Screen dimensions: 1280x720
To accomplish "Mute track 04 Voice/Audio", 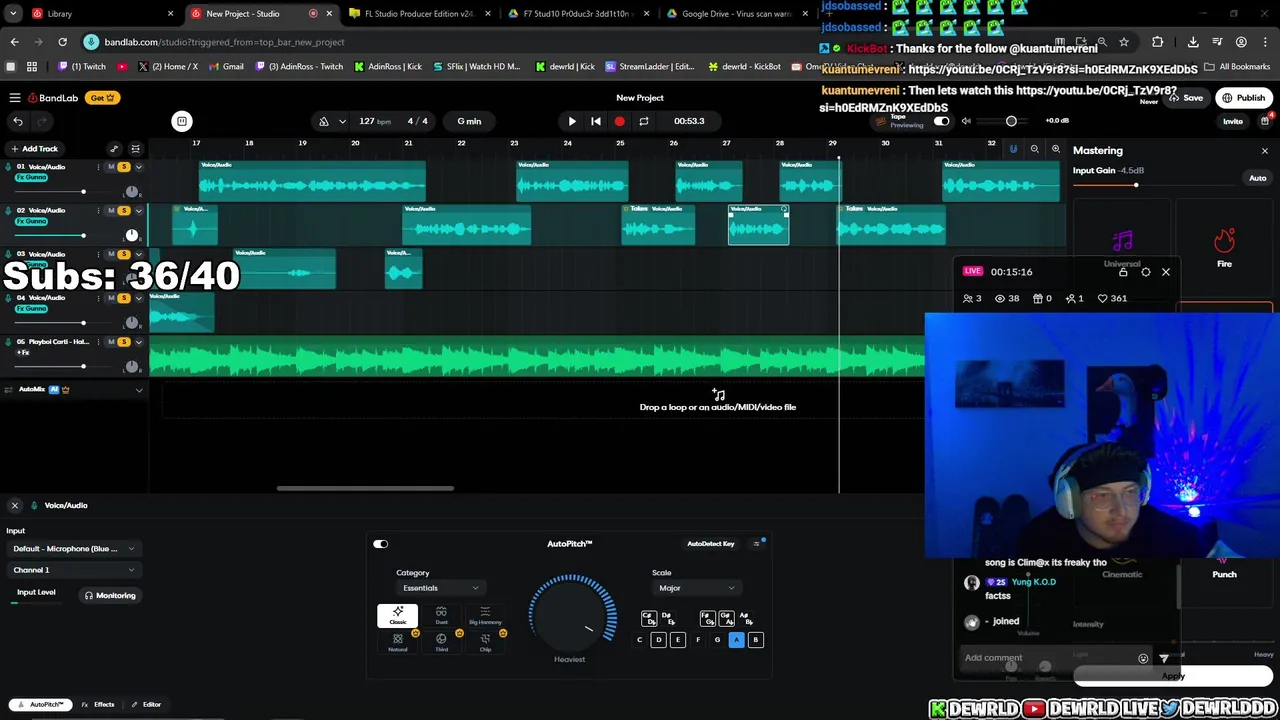I will (x=111, y=298).
